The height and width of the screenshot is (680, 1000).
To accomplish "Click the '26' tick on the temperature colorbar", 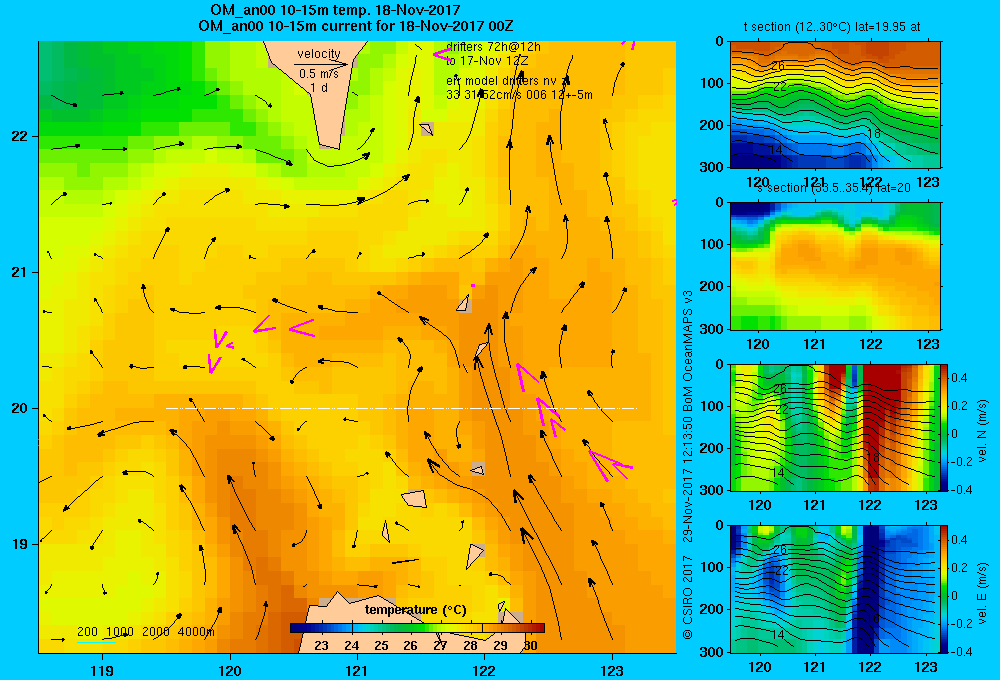I will 411,646.
